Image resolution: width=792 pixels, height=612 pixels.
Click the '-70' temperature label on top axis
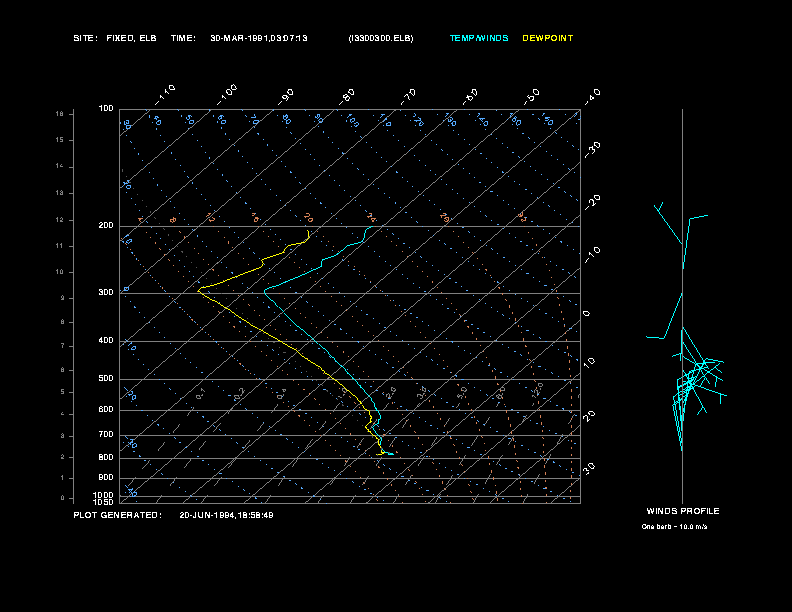408,97
